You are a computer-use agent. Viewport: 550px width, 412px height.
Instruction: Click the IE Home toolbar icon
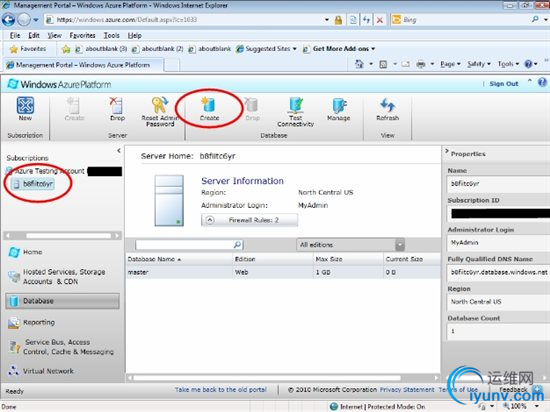point(359,64)
